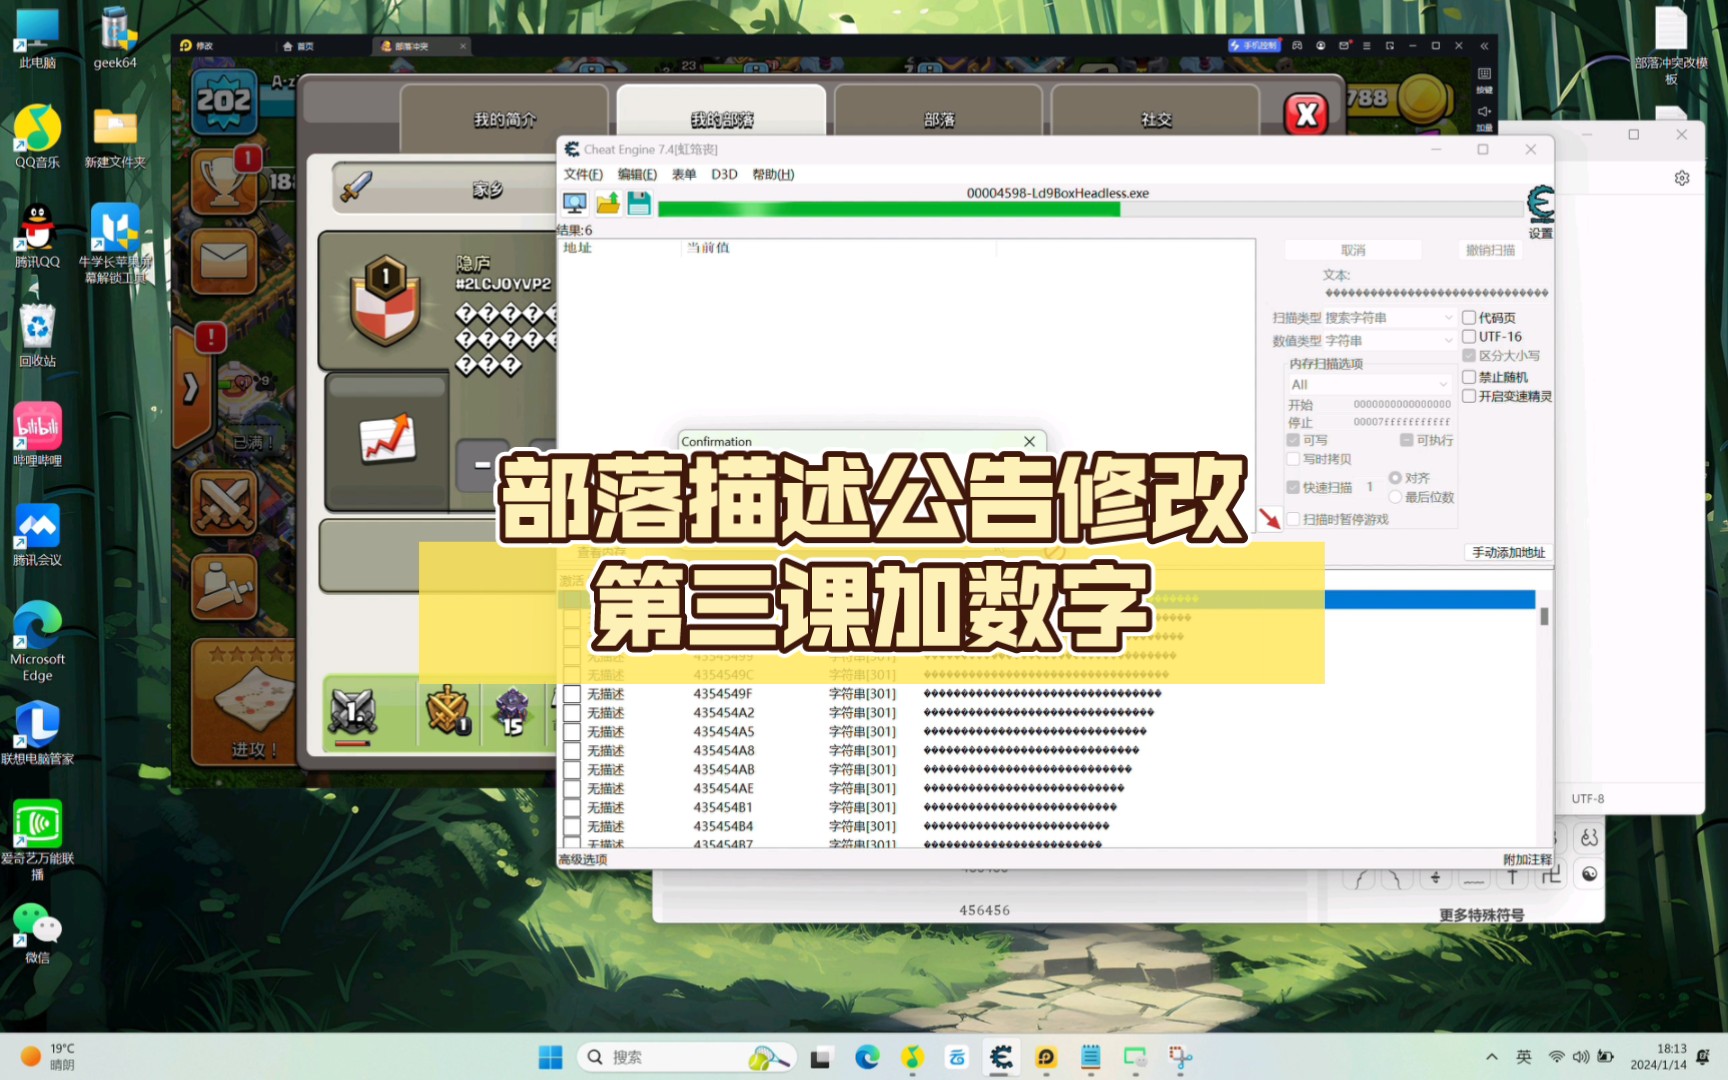Click the green scan progress bar
1728x1080 pixels.
[1090, 209]
